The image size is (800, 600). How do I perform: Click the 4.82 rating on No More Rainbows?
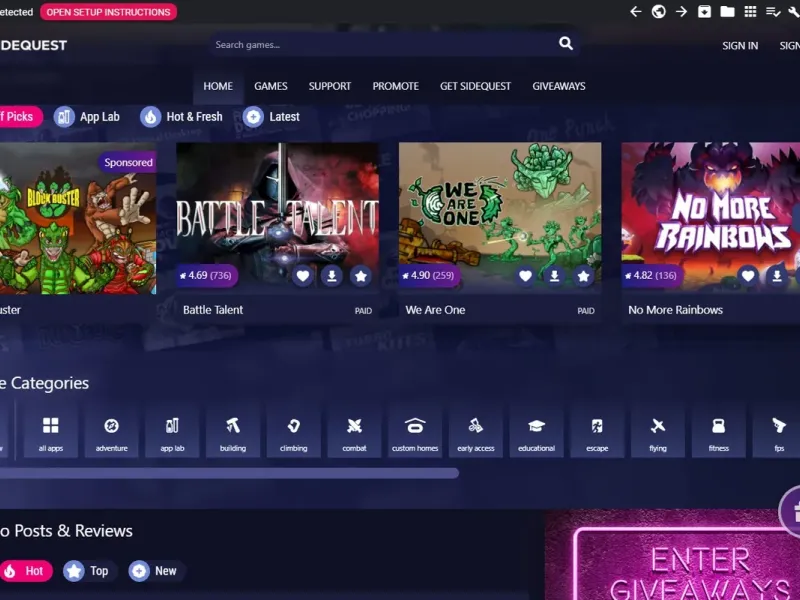point(652,276)
